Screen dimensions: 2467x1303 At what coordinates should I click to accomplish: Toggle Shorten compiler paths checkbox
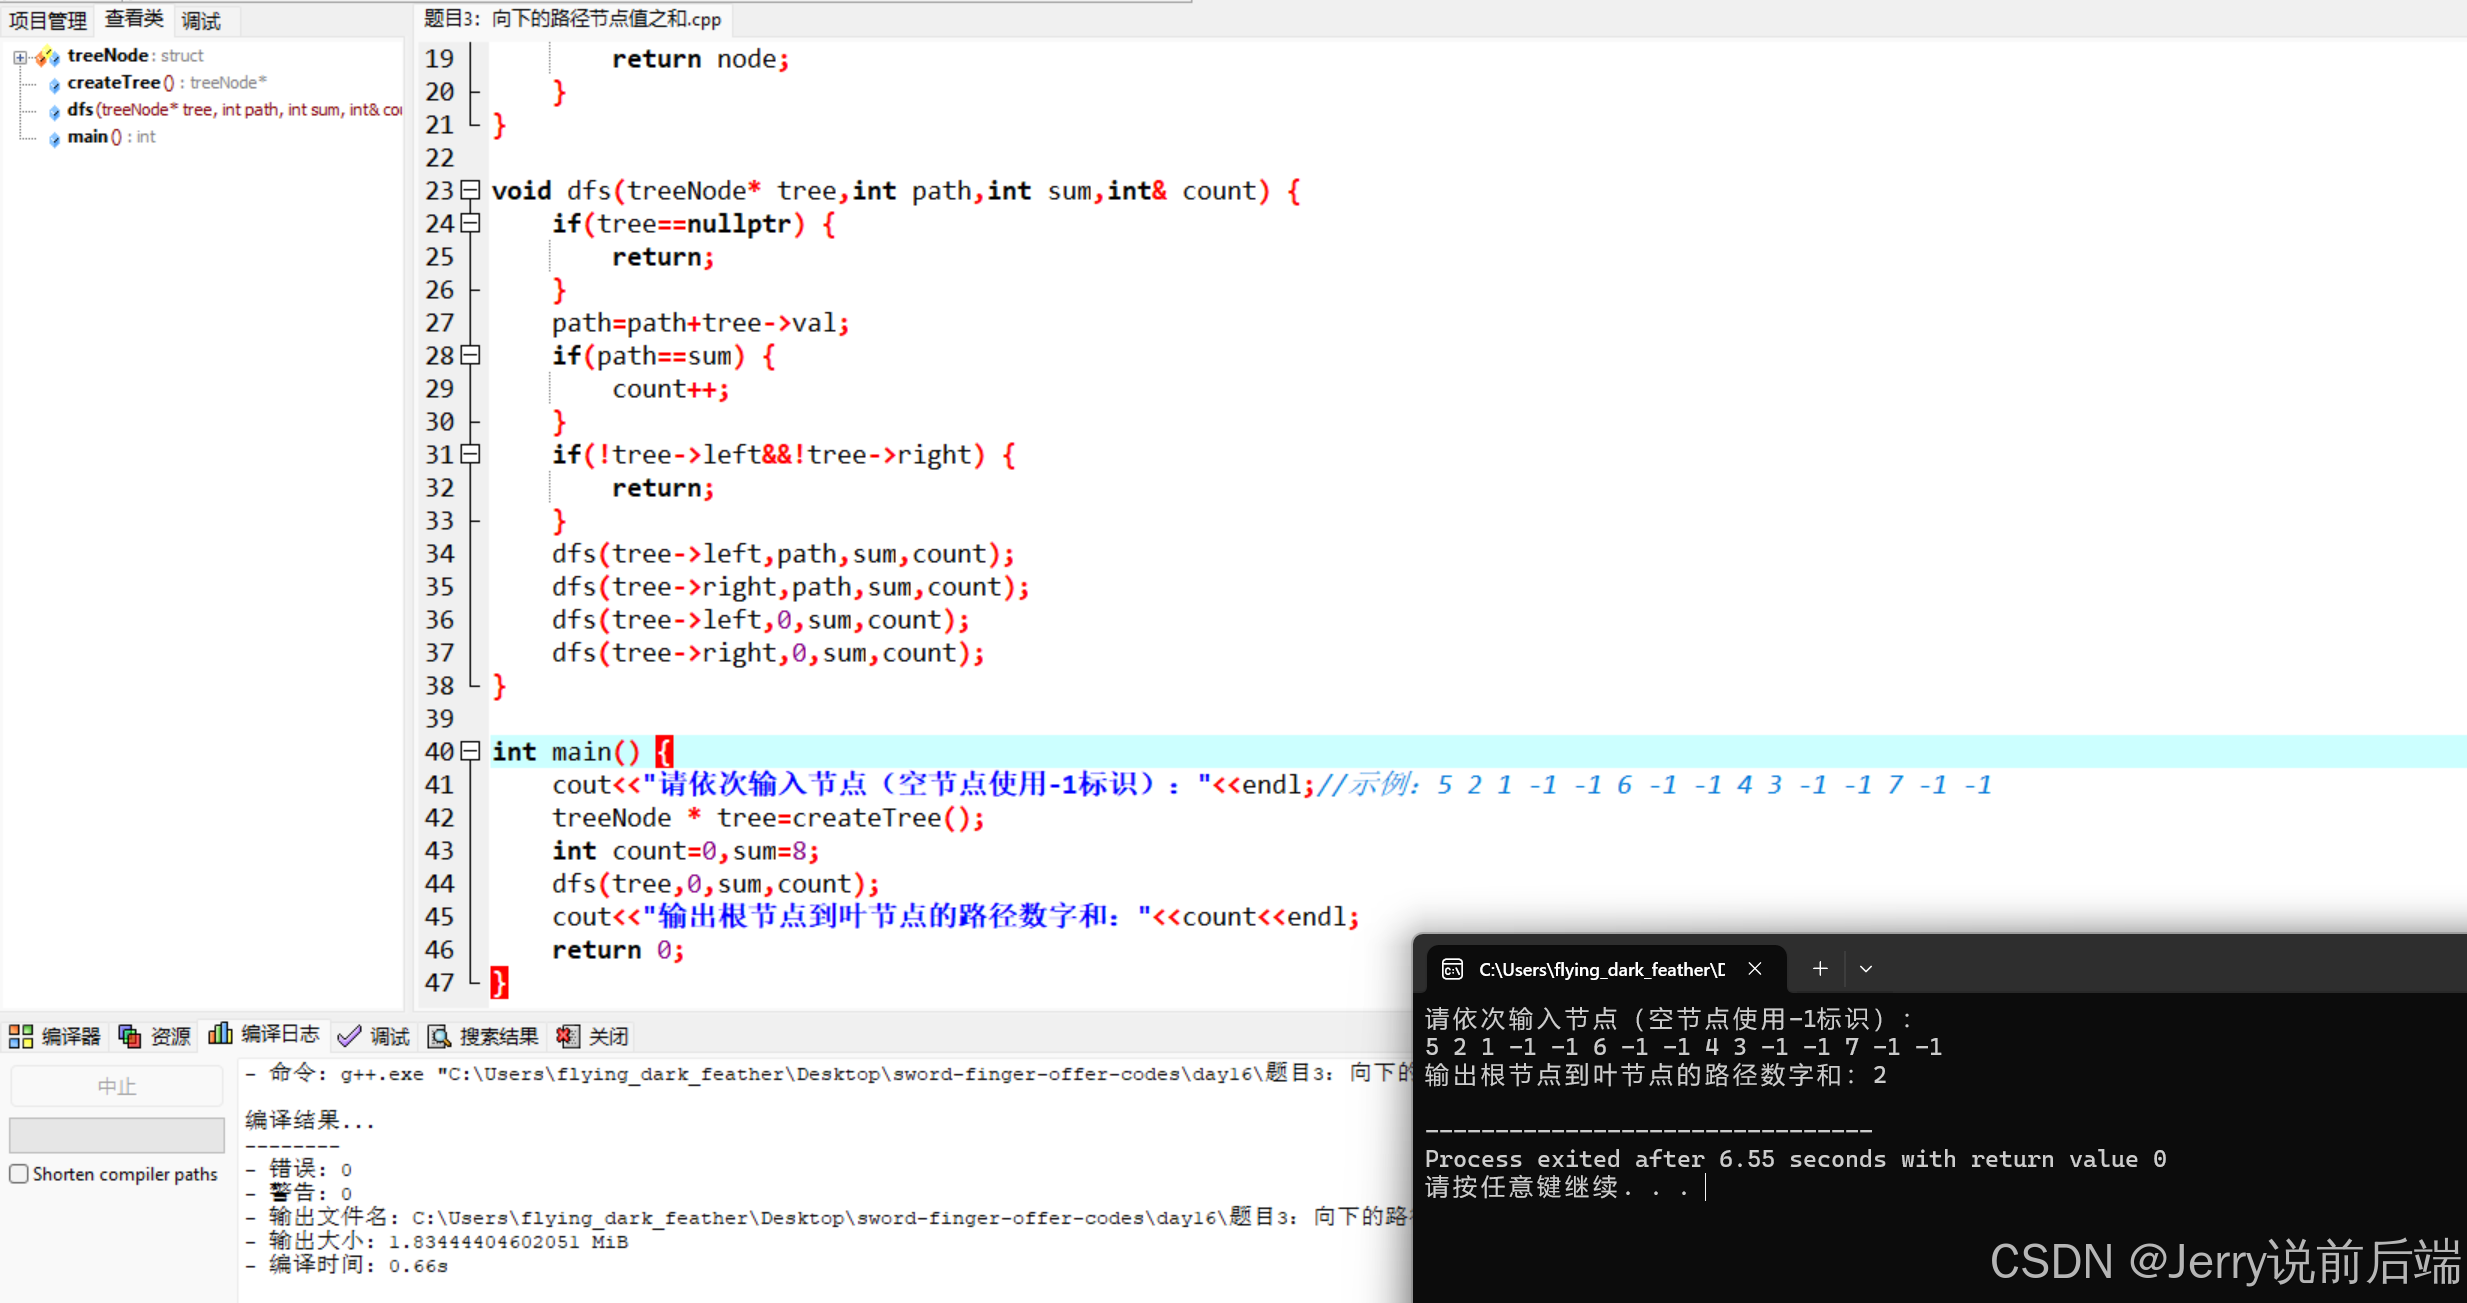(x=19, y=1174)
